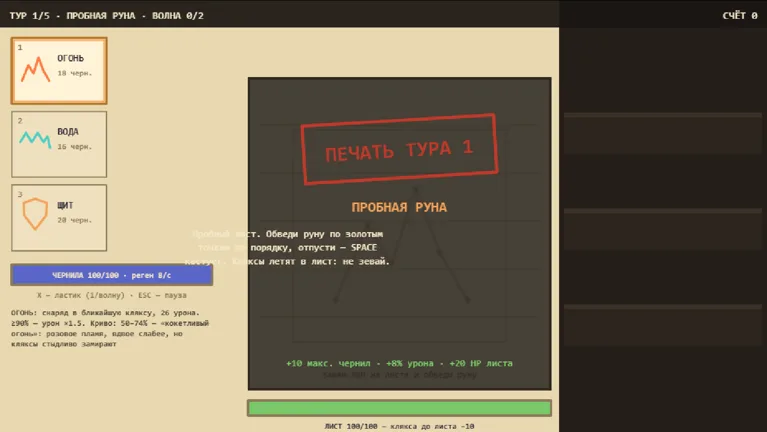Click the teal water wave icon
The image size is (767, 432).
[x=35, y=139]
